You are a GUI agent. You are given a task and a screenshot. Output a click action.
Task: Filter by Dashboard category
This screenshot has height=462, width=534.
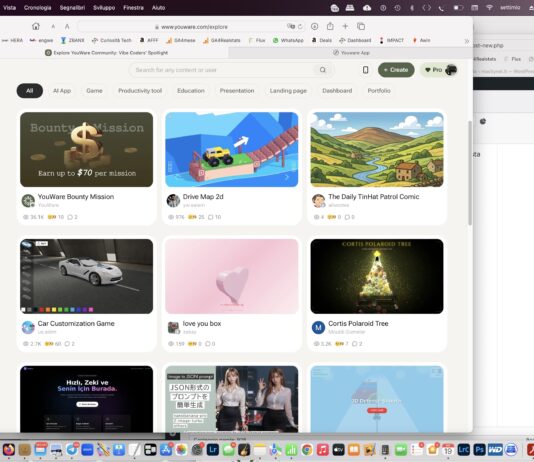[x=337, y=91]
